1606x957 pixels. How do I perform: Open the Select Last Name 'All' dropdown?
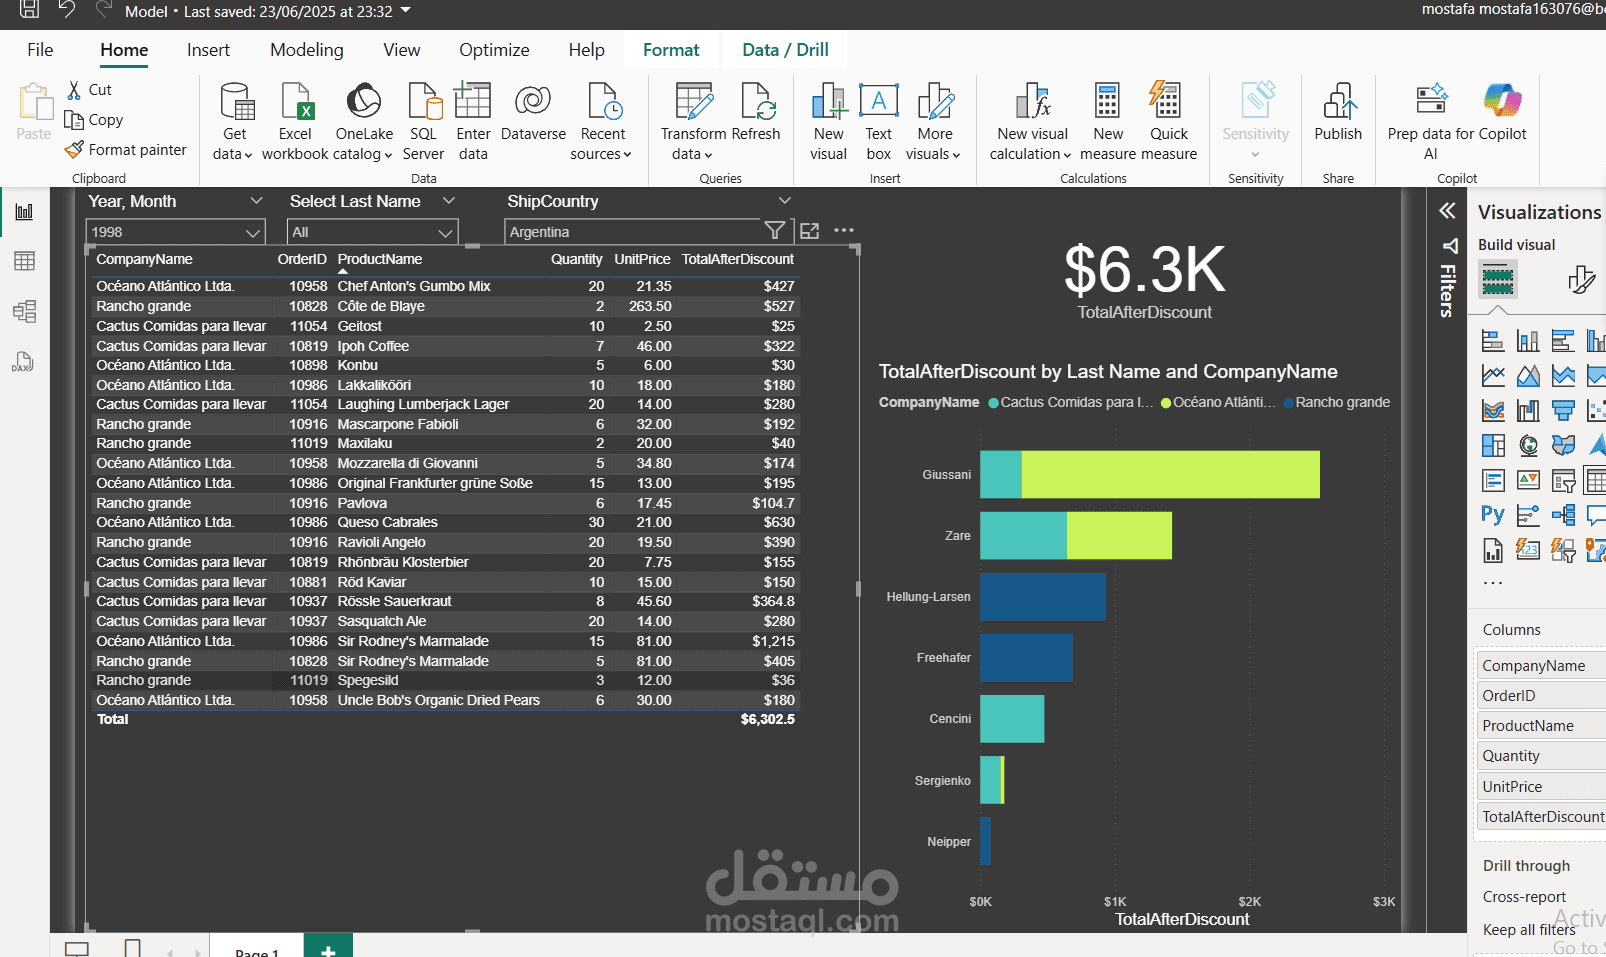tap(445, 232)
